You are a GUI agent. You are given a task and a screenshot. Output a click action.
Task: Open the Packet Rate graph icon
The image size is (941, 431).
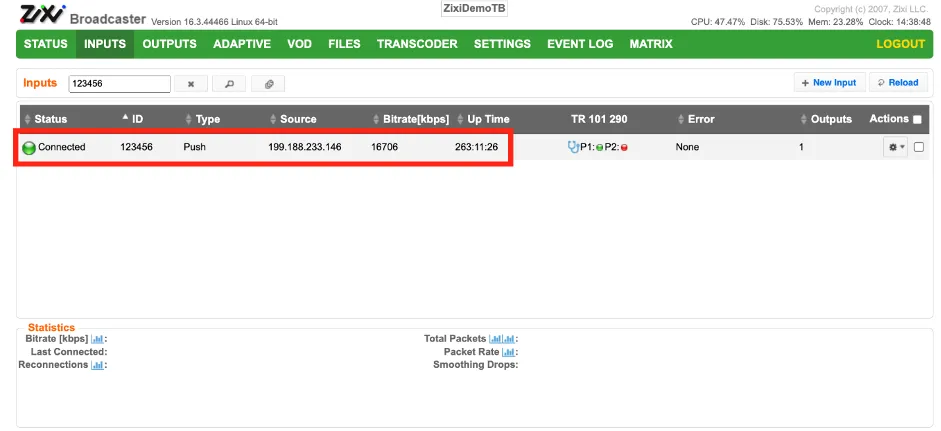pos(508,352)
